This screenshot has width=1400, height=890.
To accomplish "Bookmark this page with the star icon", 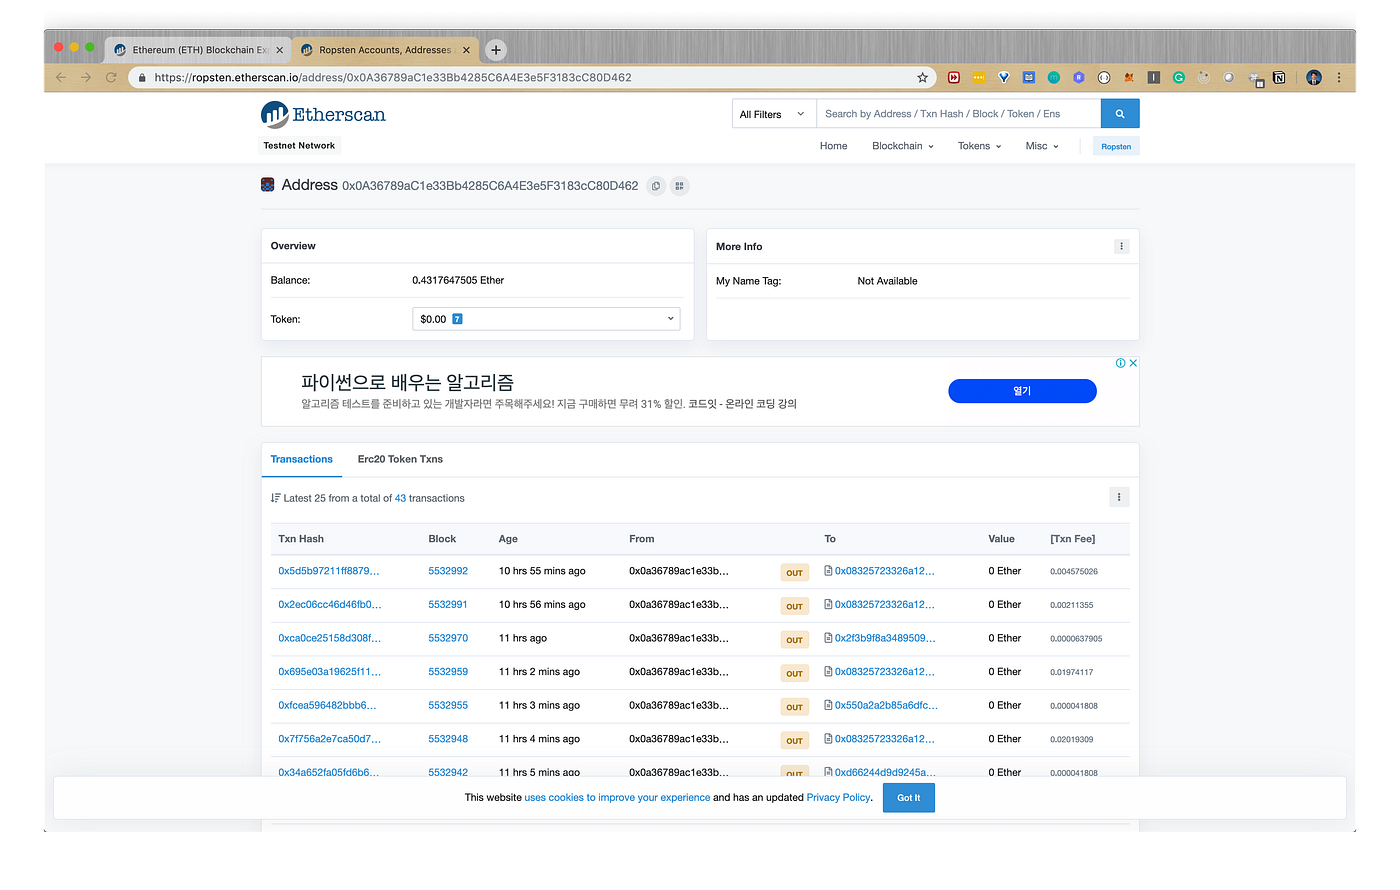I will (x=923, y=77).
